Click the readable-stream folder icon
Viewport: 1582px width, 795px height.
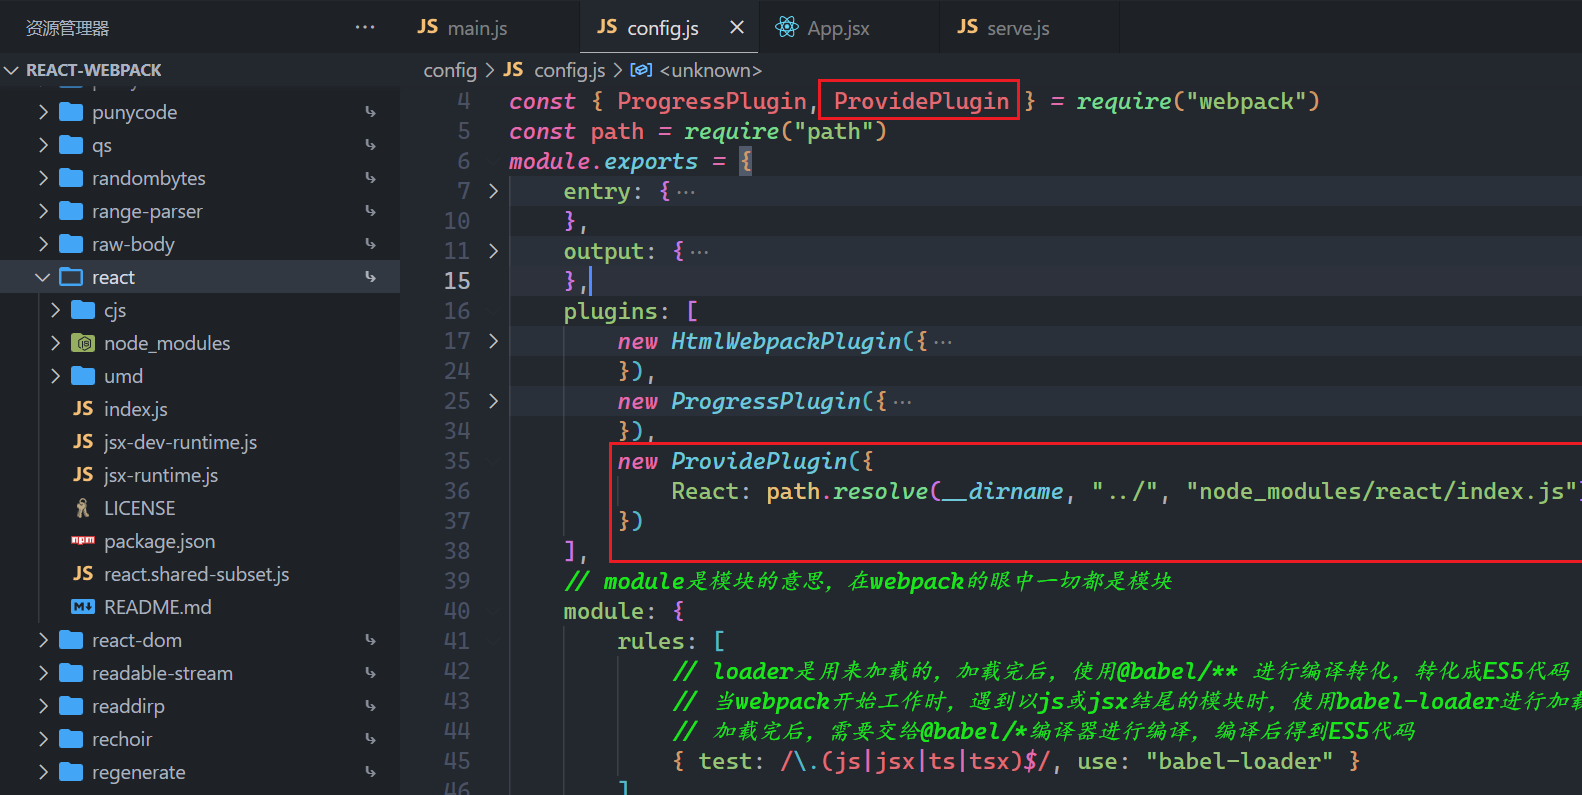pyautogui.click(x=71, y=673)
